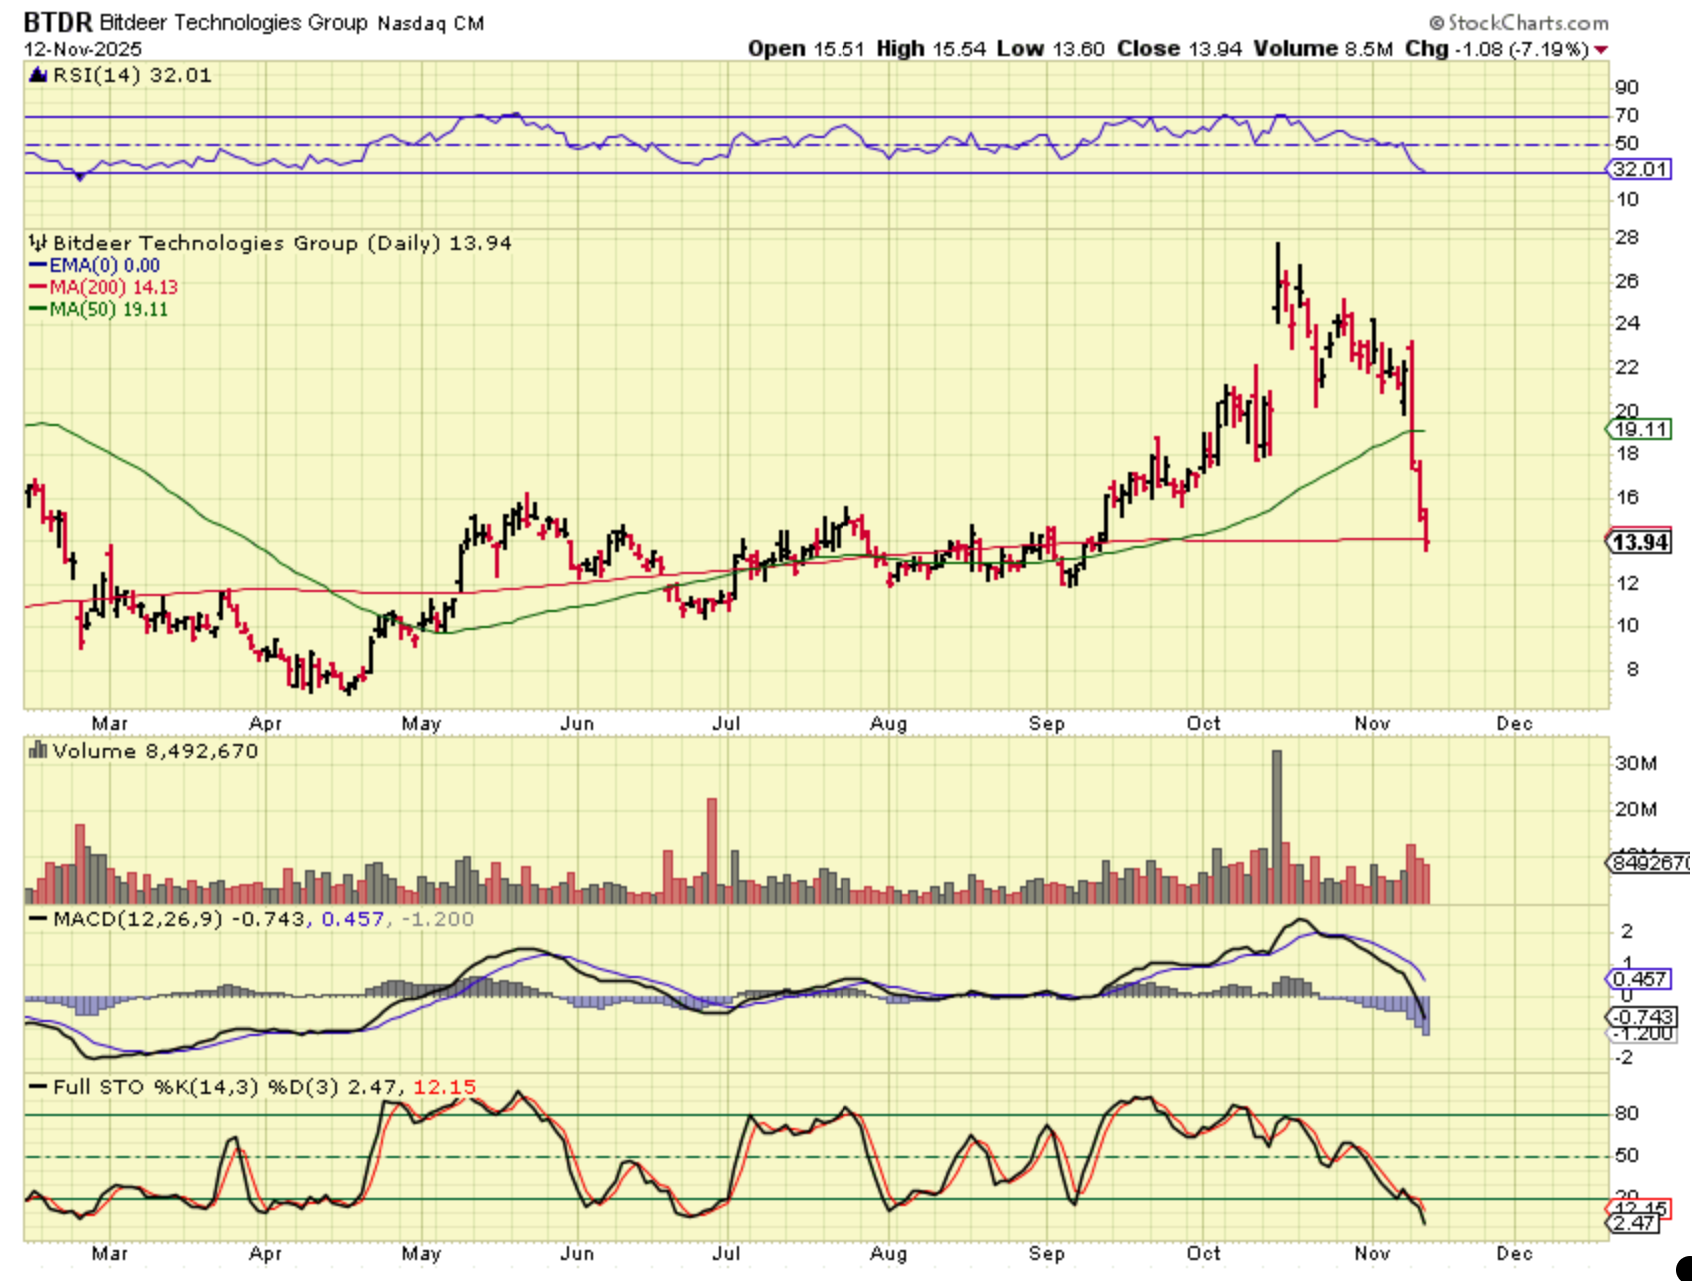Click the green MA(50) legend line marker
This screenshot has height=1281, width=1692.
pos(38,309)
